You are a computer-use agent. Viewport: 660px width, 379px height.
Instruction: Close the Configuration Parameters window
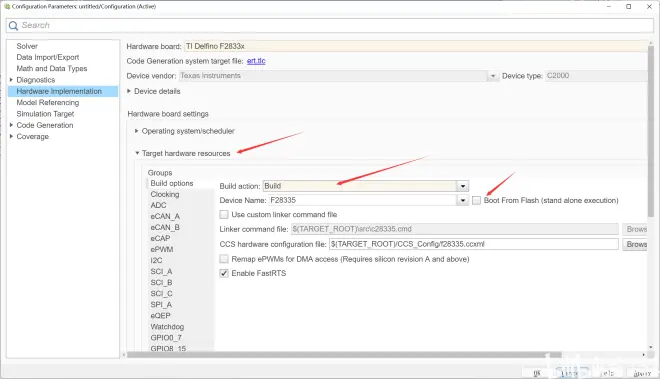point(649,6)
